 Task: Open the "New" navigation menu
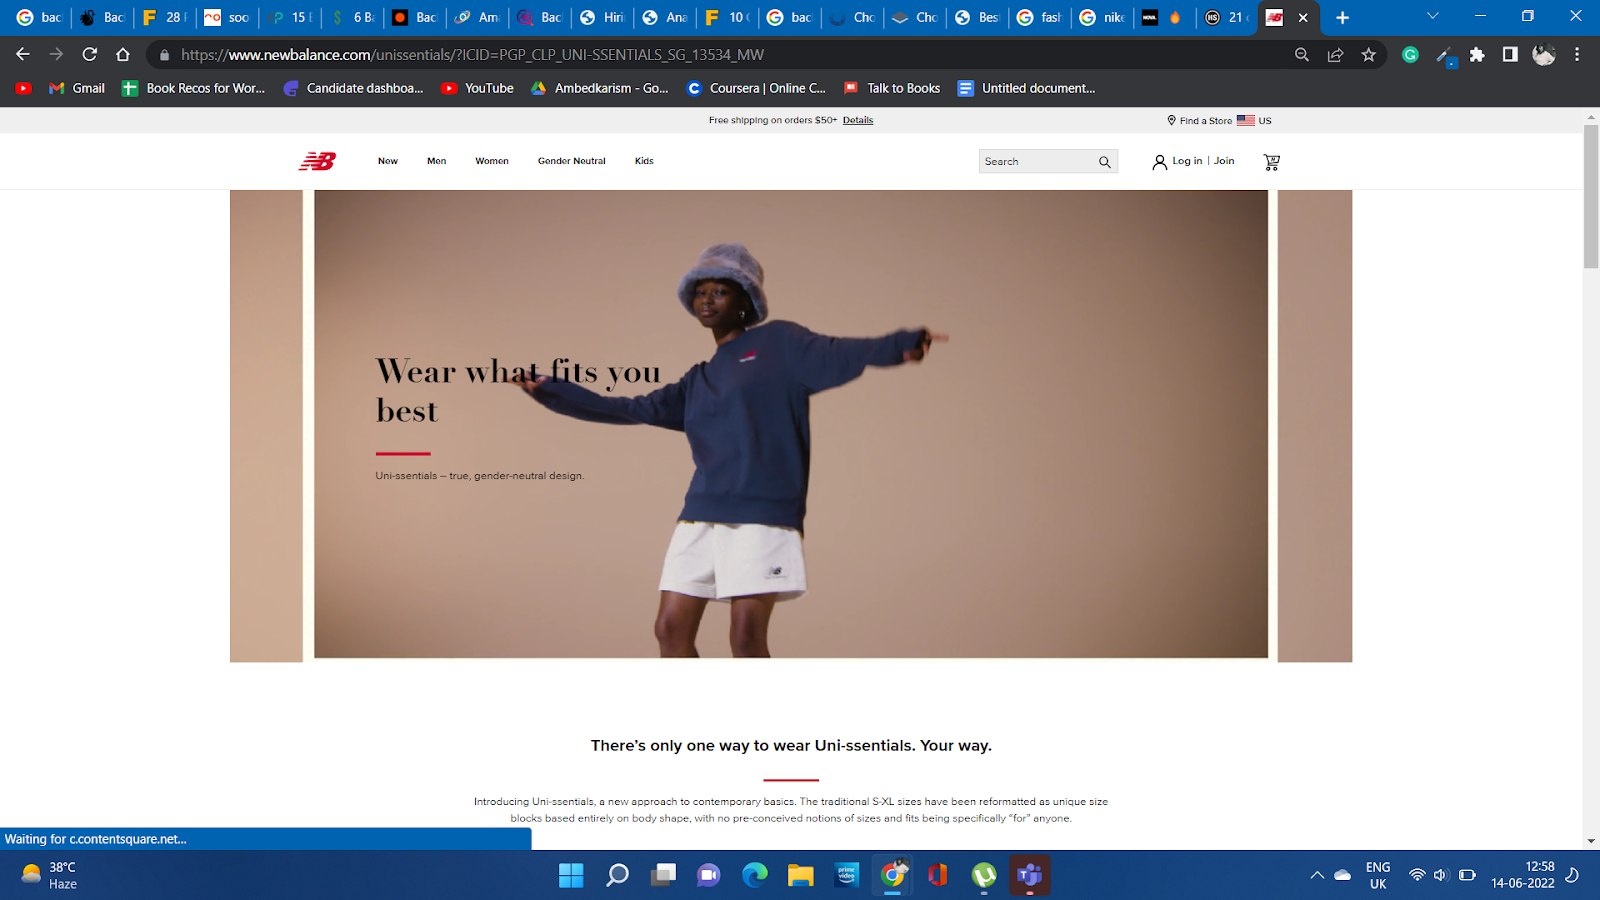pyautogui.click(x=388, y=161)
